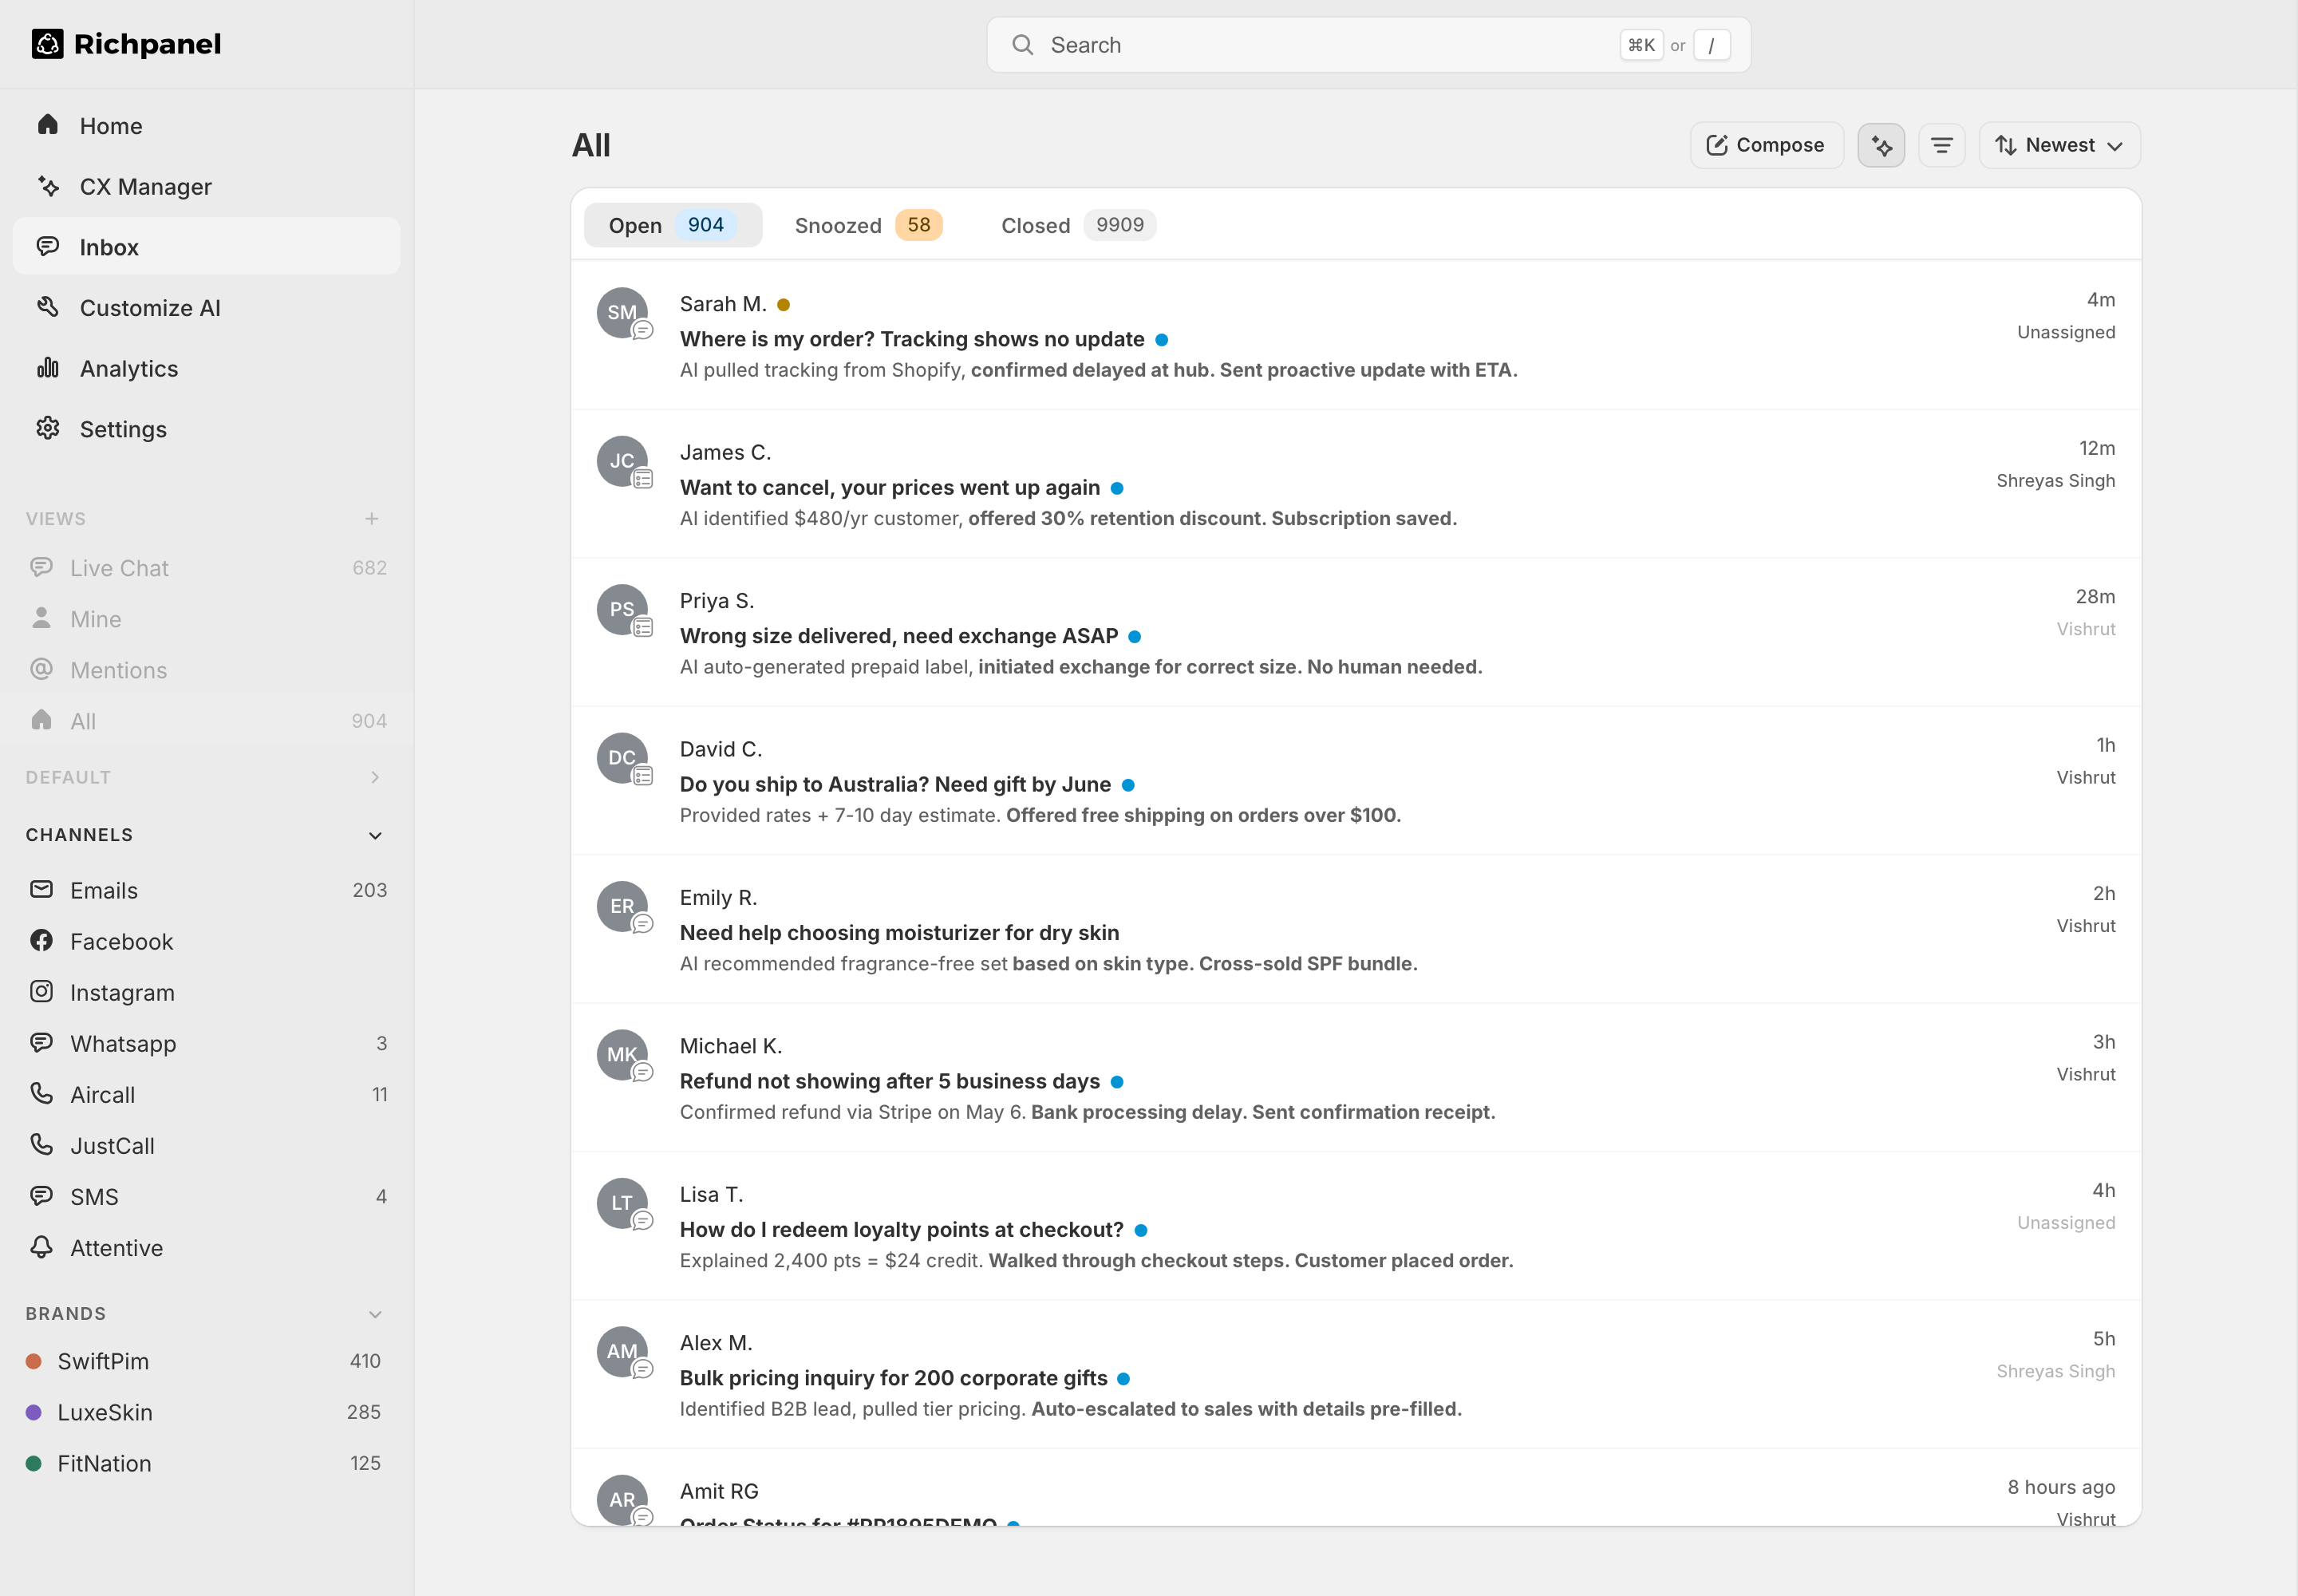Expand the DEFAULT section chevron
The image size is (2298, 1596).
tap(375, 777)
